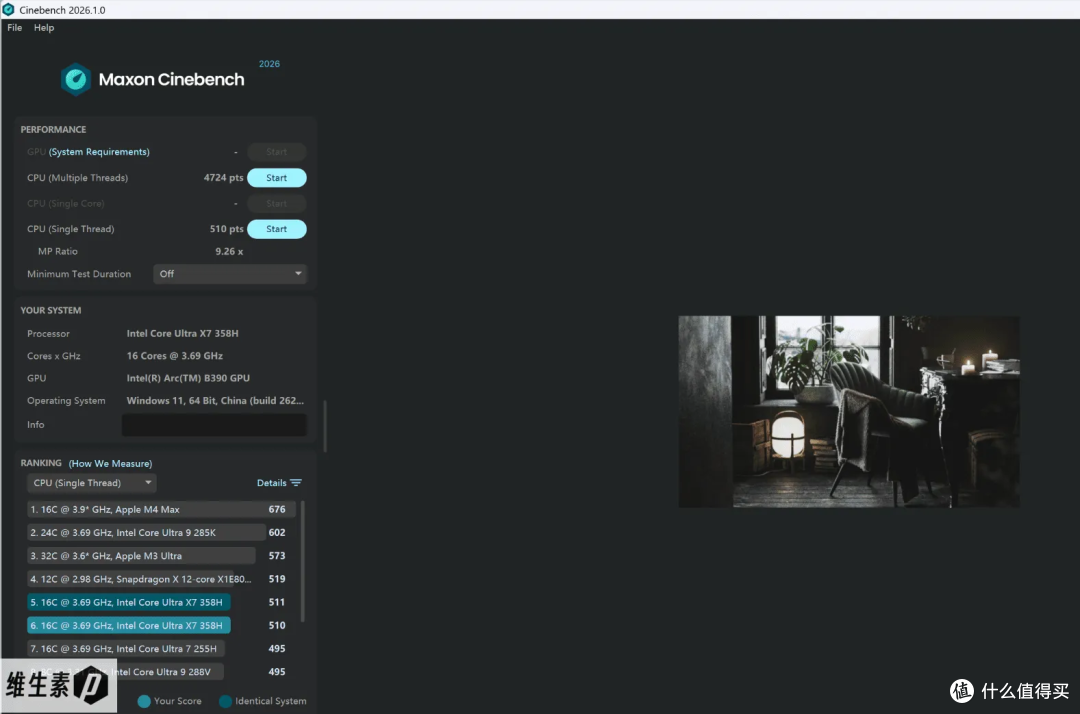This screenshot has height=714, width=1080.
Task: Click the Intel(R) Arc(TM) B390 GPU value
Action: click(188, 378)
